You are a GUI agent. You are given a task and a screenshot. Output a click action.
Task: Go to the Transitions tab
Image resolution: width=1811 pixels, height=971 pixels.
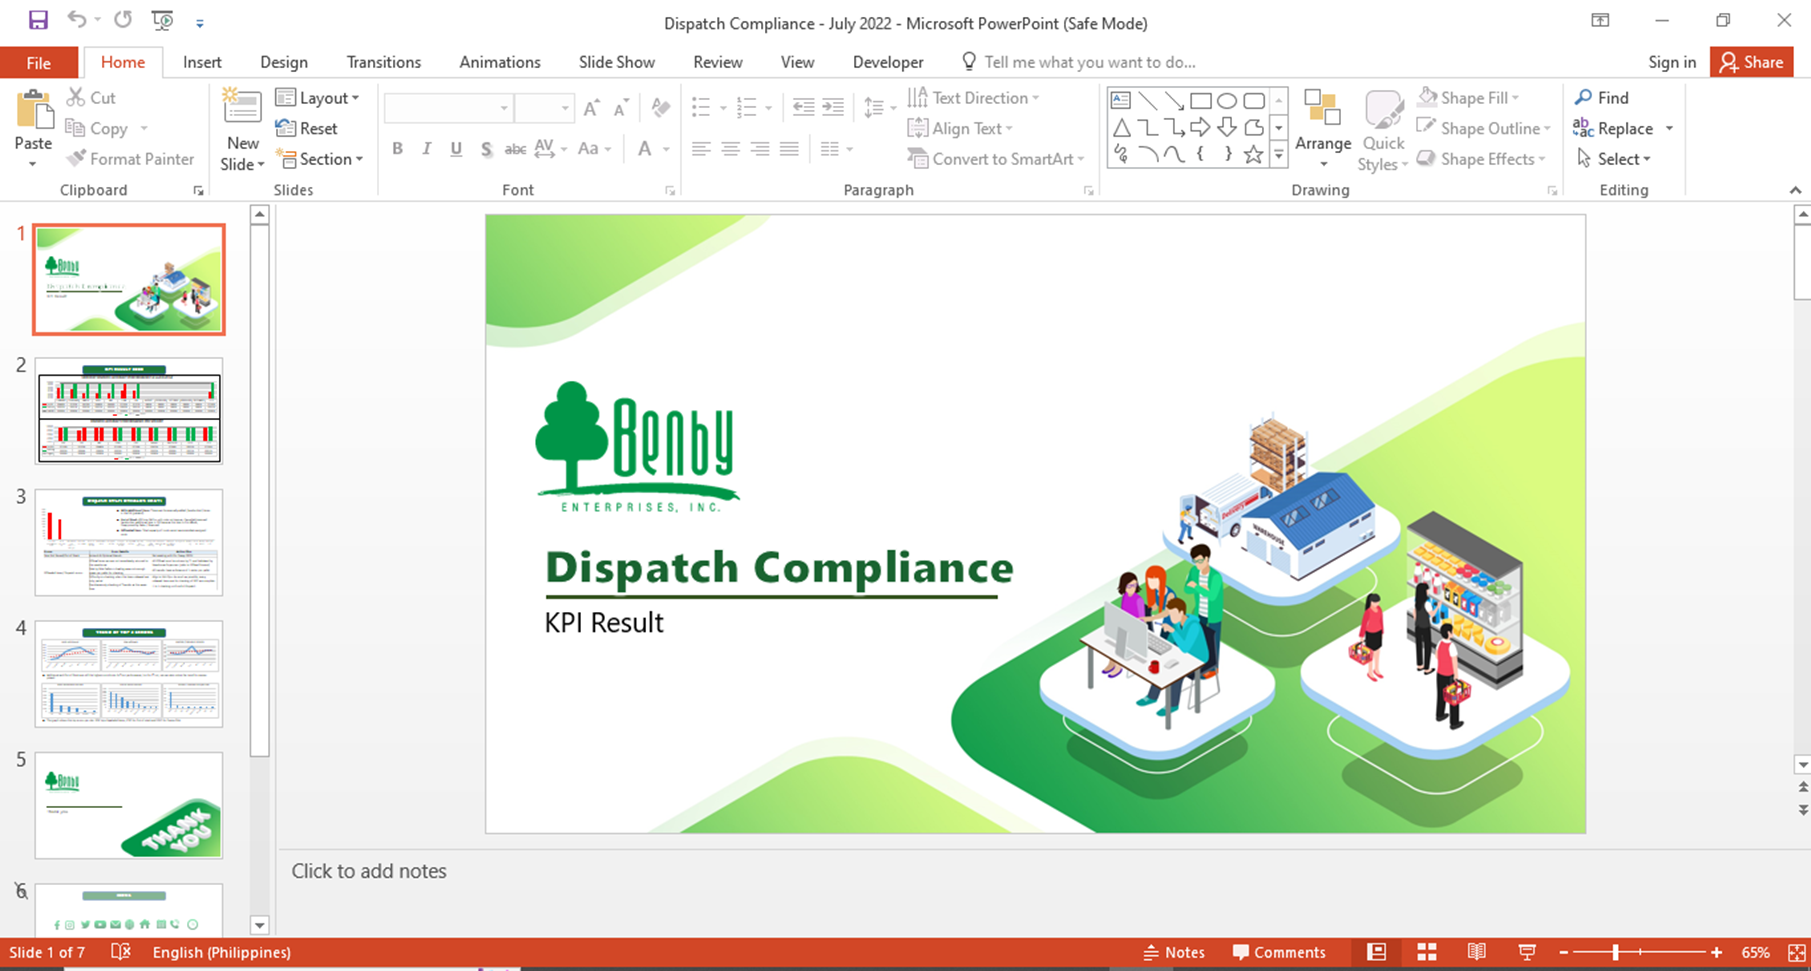[384, 62]
